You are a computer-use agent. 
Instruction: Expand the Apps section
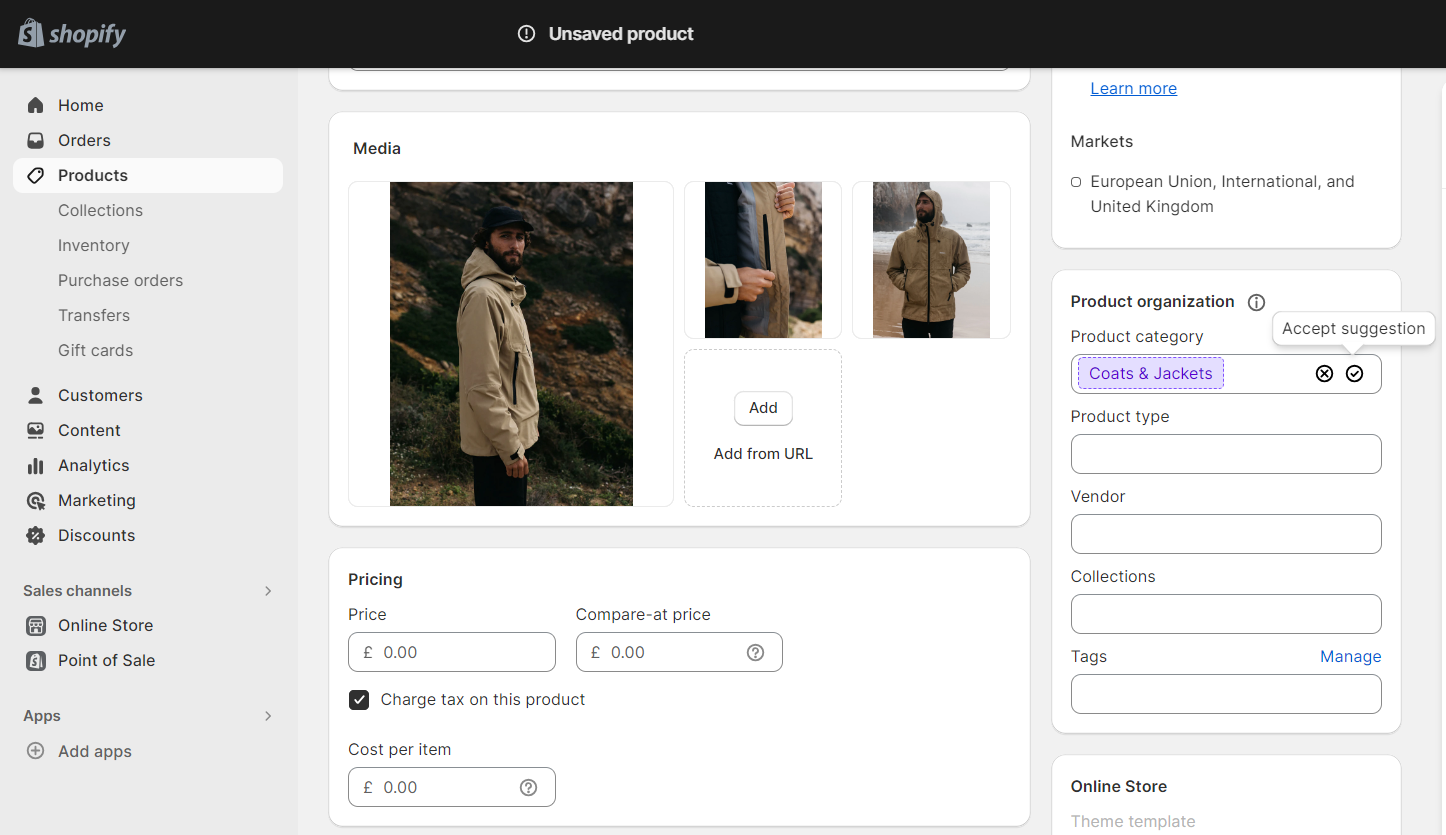pos(267,716)
